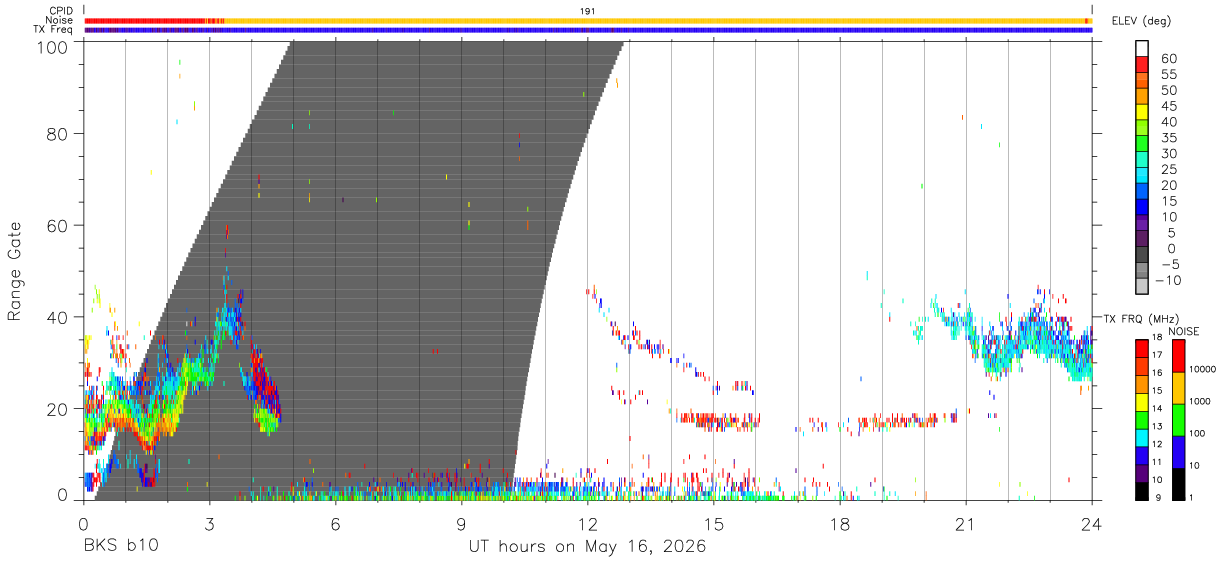Screen dimensions: 1228x567
Task: Click the y-axis tick label '100'
Action: 53,47
